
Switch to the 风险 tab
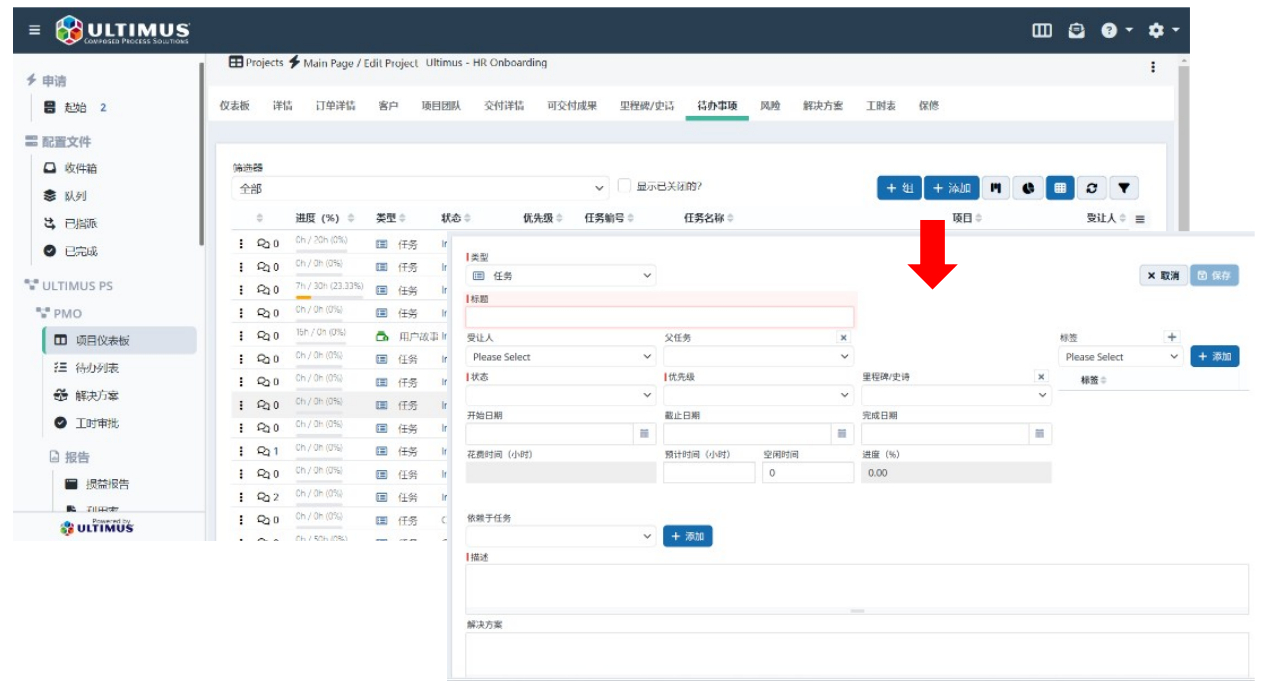(770, 106)
